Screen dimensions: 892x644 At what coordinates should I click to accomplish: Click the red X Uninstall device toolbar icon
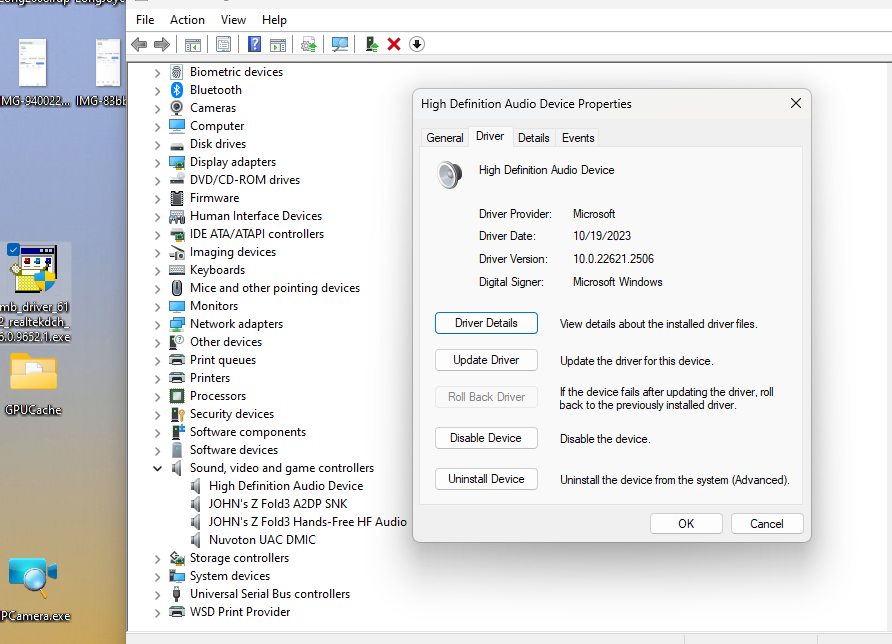394,44
